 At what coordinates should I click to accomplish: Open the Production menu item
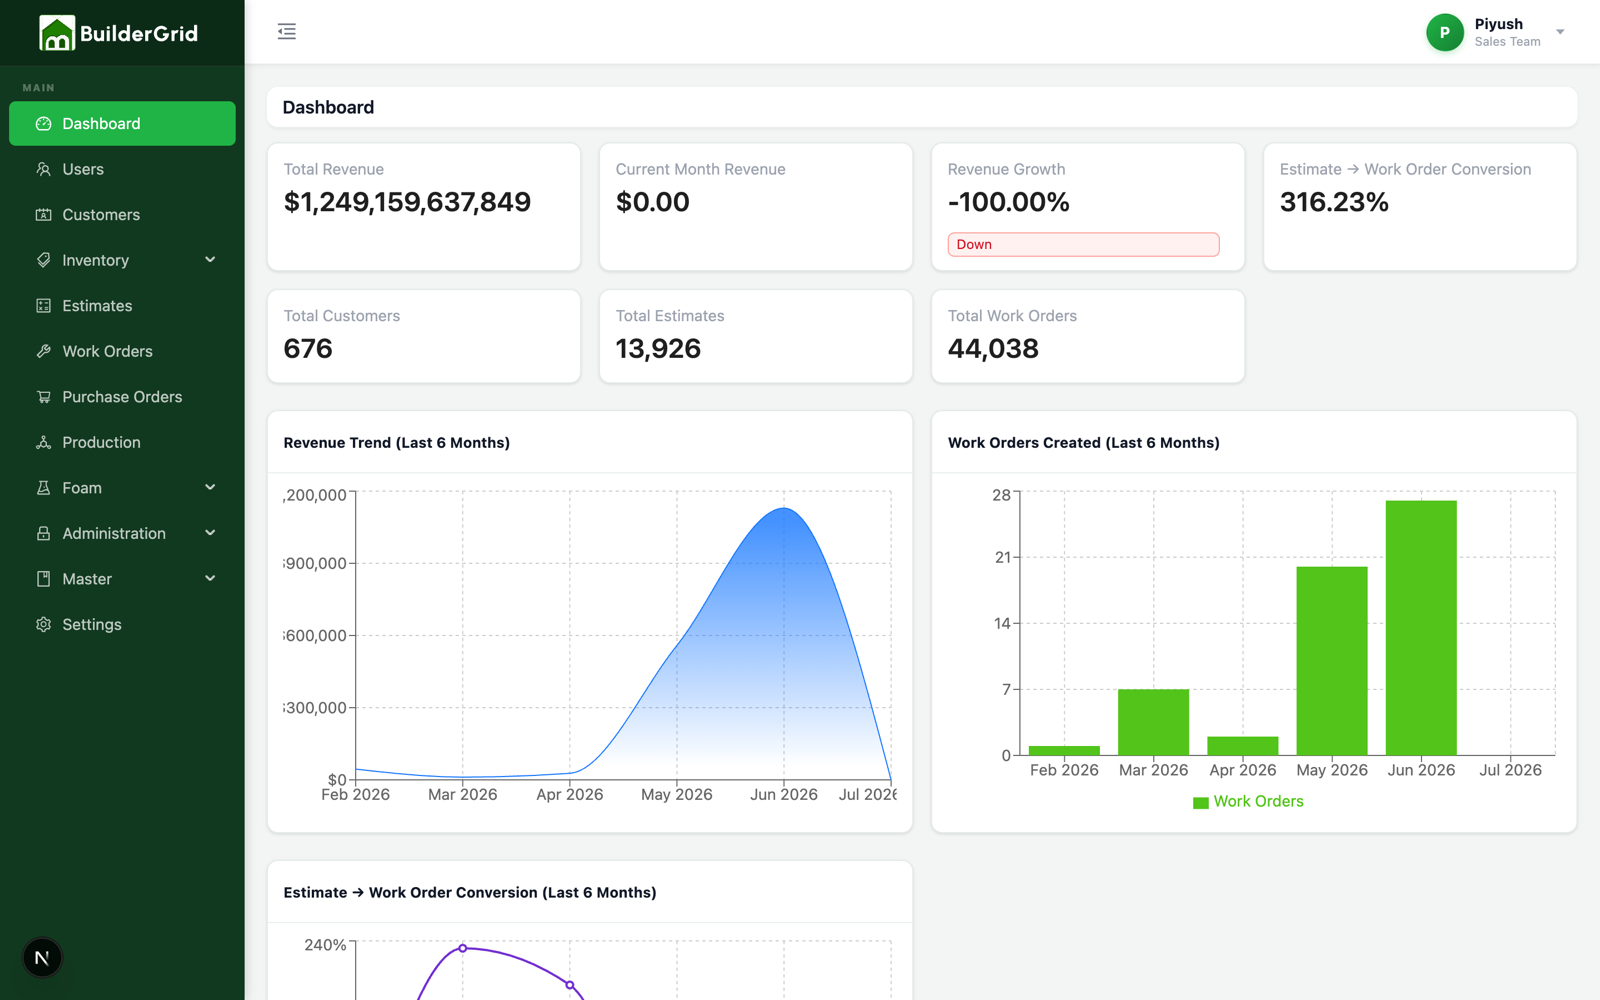122,442
